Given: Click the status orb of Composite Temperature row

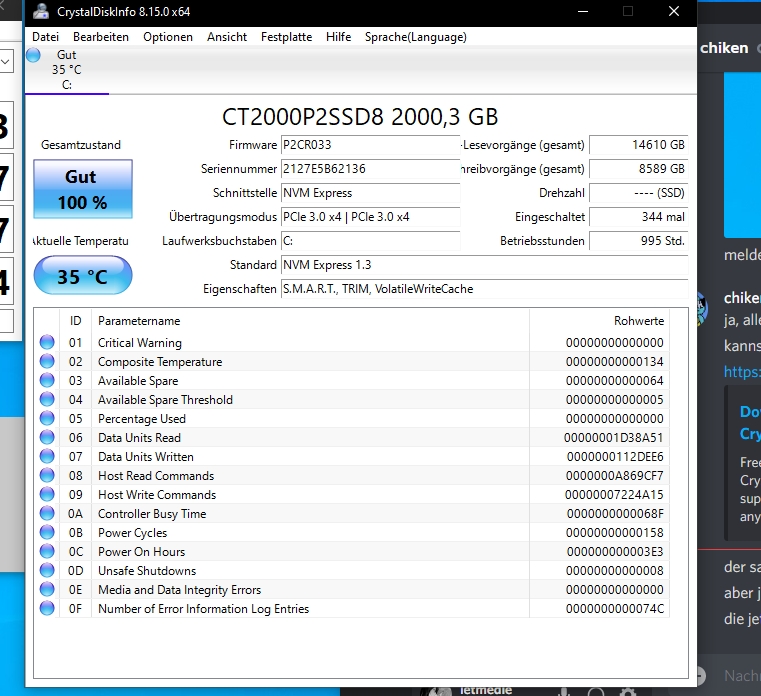Looking at the screenshot, I should pyautogui.click(x=47, y=361).
